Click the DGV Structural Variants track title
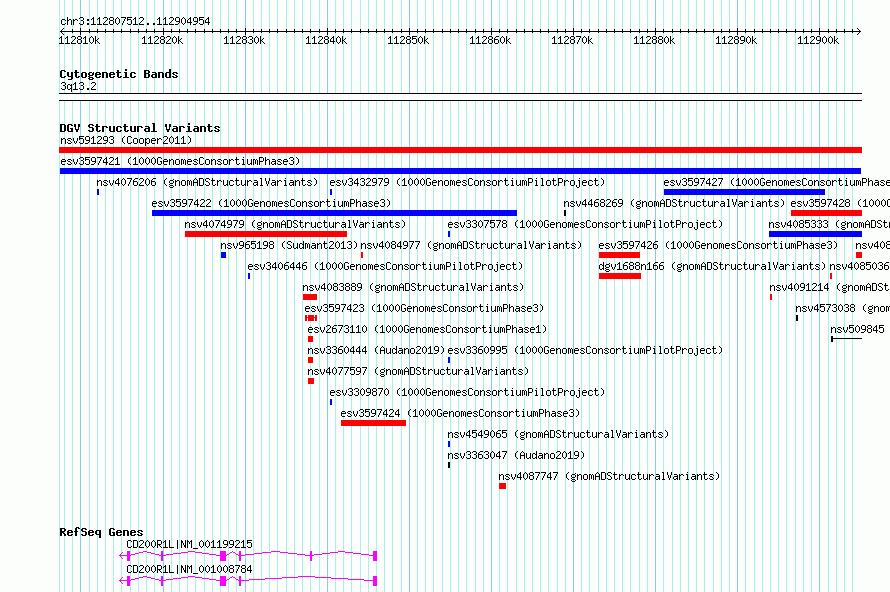The height and width of the screenshot is (592, 890). [x=140, y=128]
